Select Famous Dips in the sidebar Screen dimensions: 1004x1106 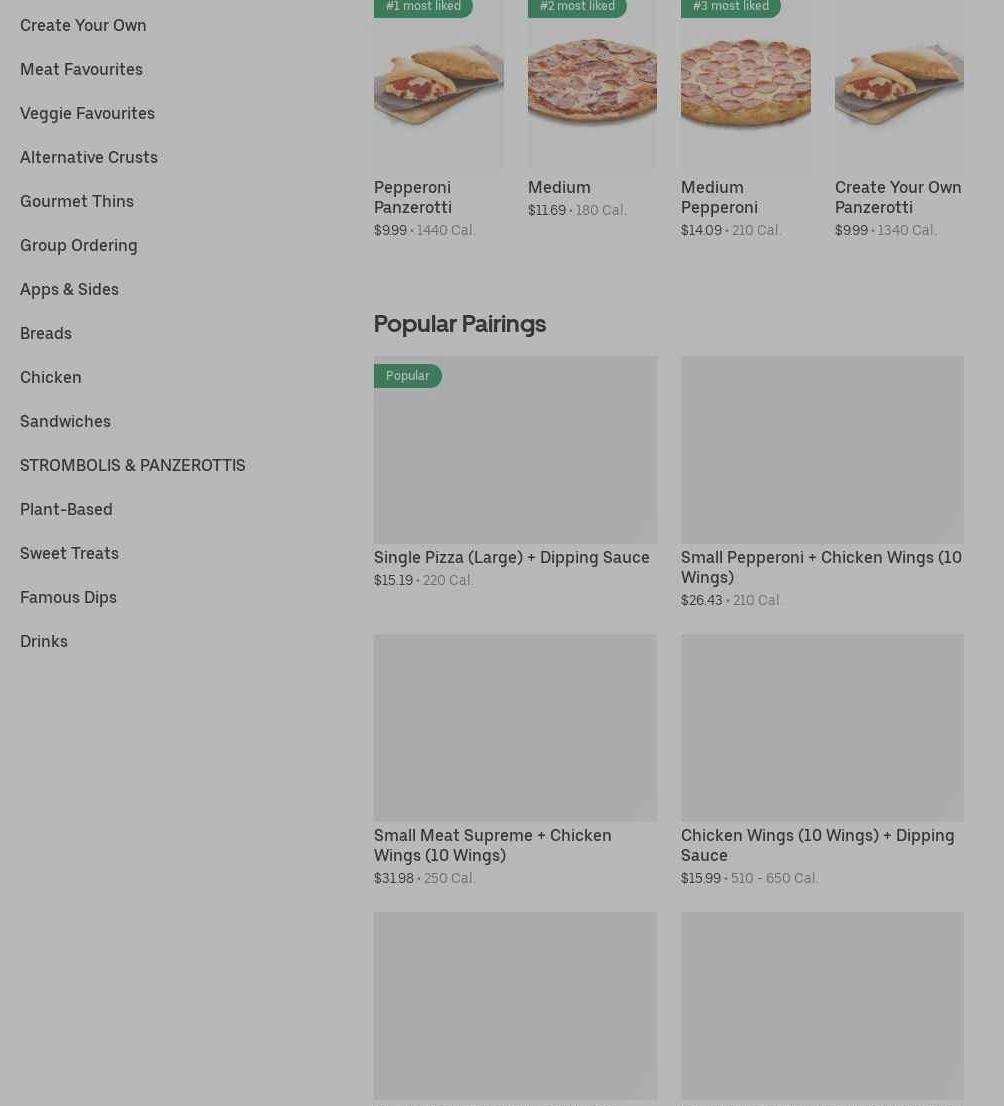68,597
